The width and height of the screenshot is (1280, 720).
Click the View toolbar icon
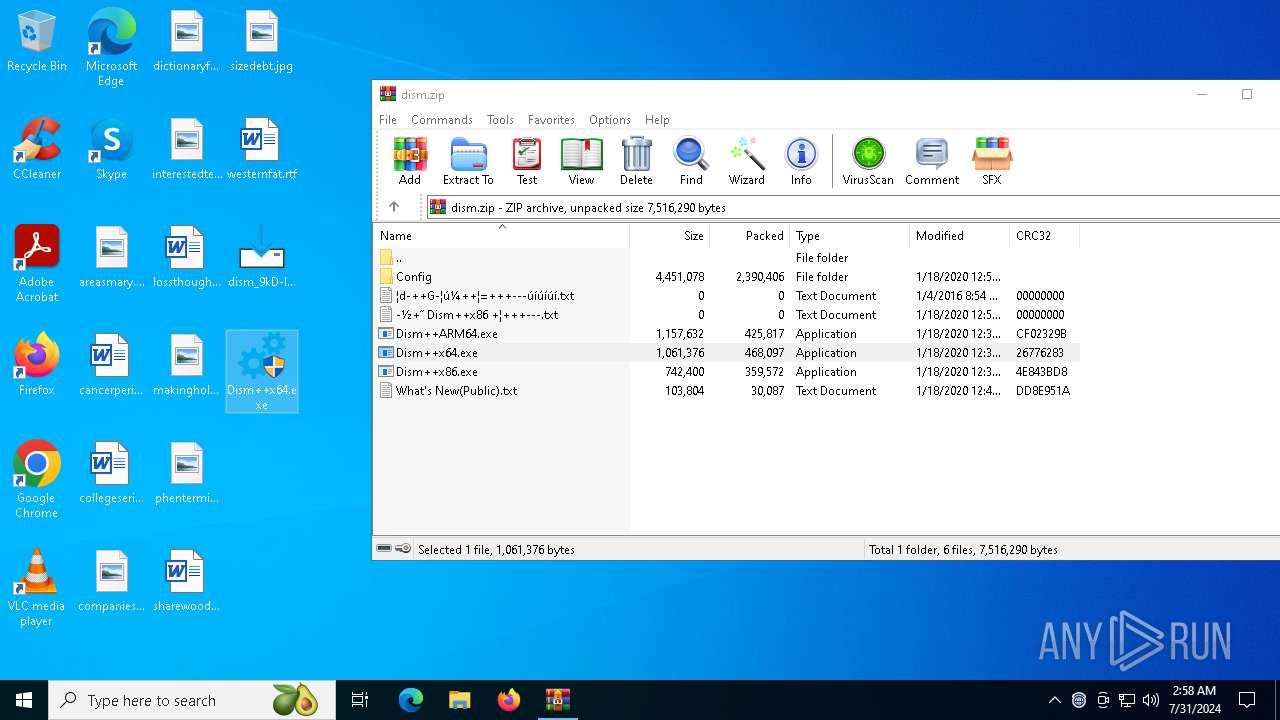[x=581, y=161]
